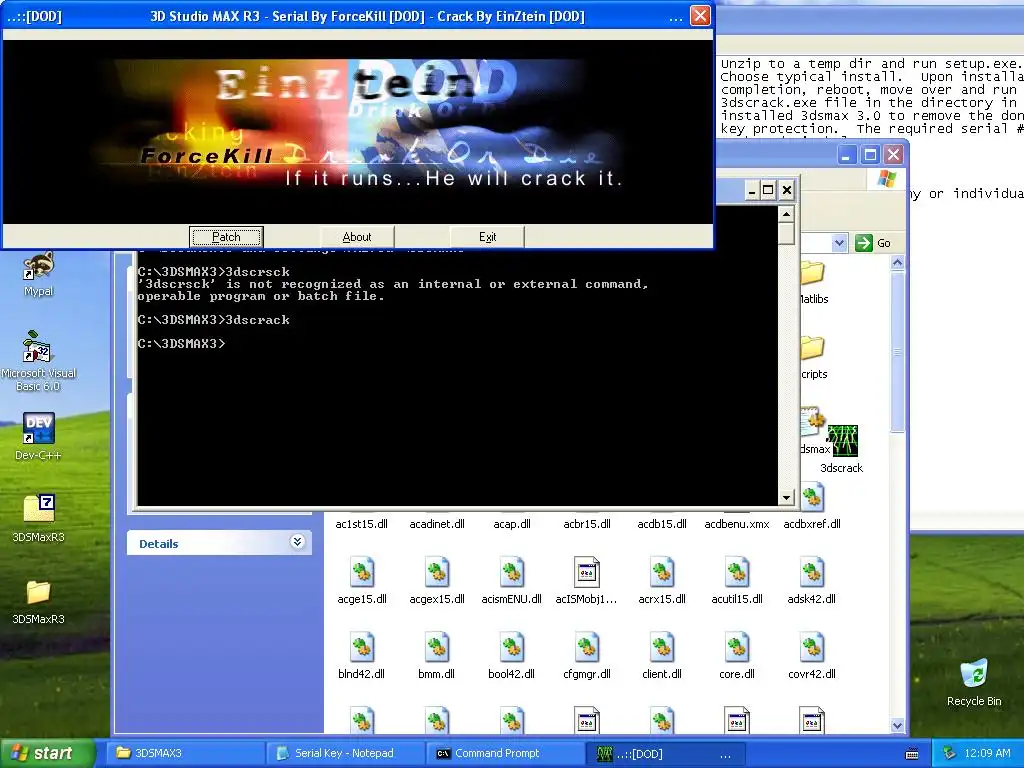The width and height of the screenshot is (1024, 768).
Task: Click Command Prompt scrollbar up arrow
Action: (x=786, y=214)
